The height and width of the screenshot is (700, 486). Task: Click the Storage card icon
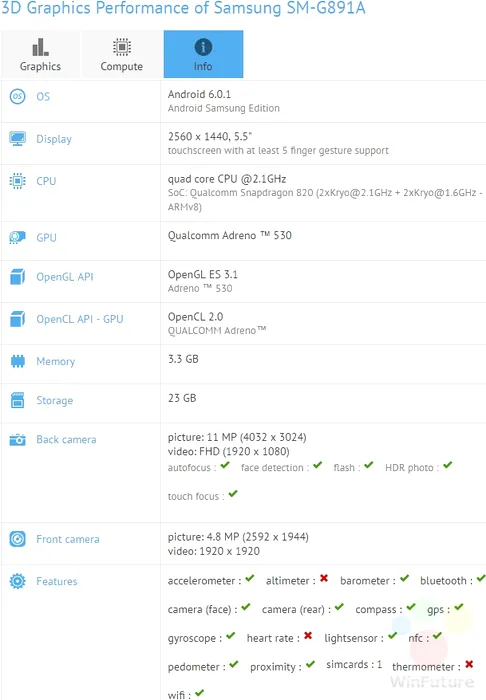pos(17,400)
